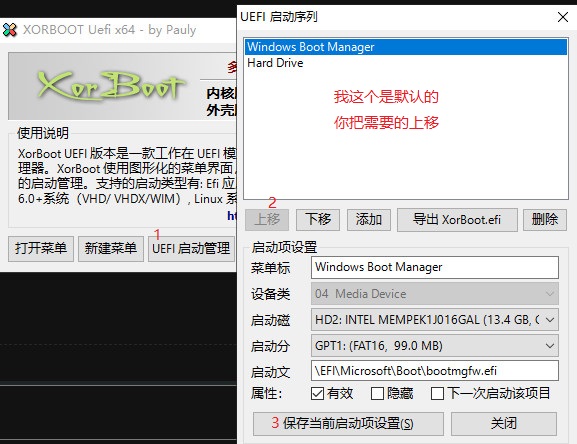
Task: Select Hard Drive entry in boot list
Action: (406, 63)
